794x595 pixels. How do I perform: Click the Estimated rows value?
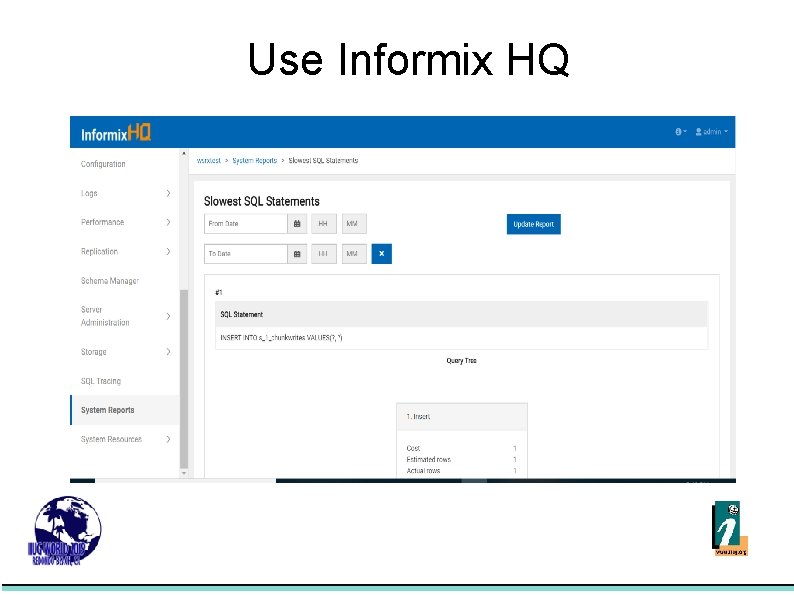click(x=515, y=459)
